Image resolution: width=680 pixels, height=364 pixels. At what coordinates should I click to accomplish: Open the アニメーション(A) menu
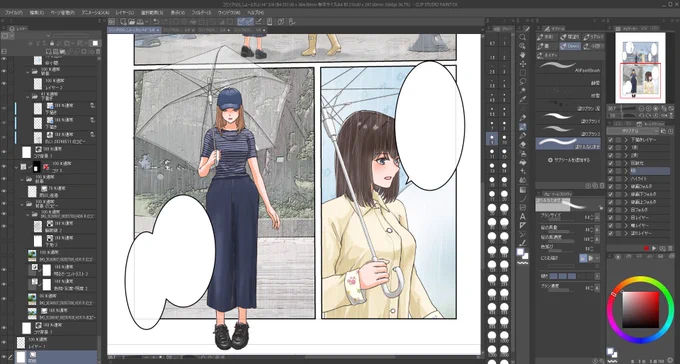point(95,13)
